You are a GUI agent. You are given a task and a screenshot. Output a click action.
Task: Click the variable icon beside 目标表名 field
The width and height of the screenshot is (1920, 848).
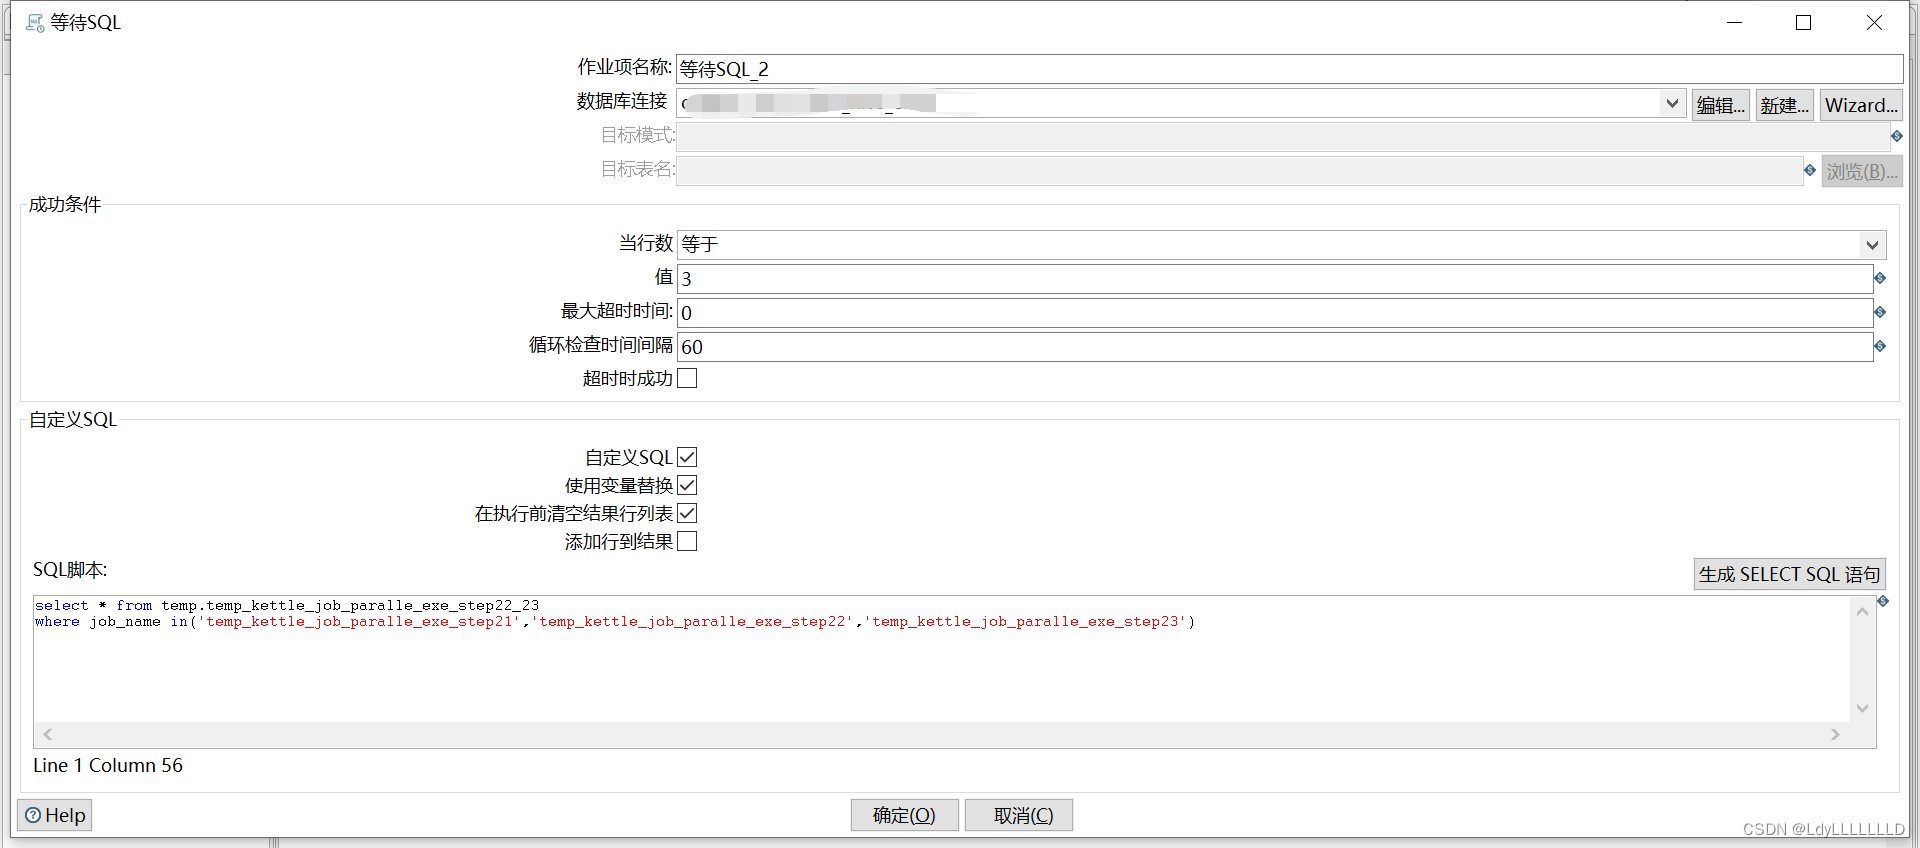tap(1810, 170)
